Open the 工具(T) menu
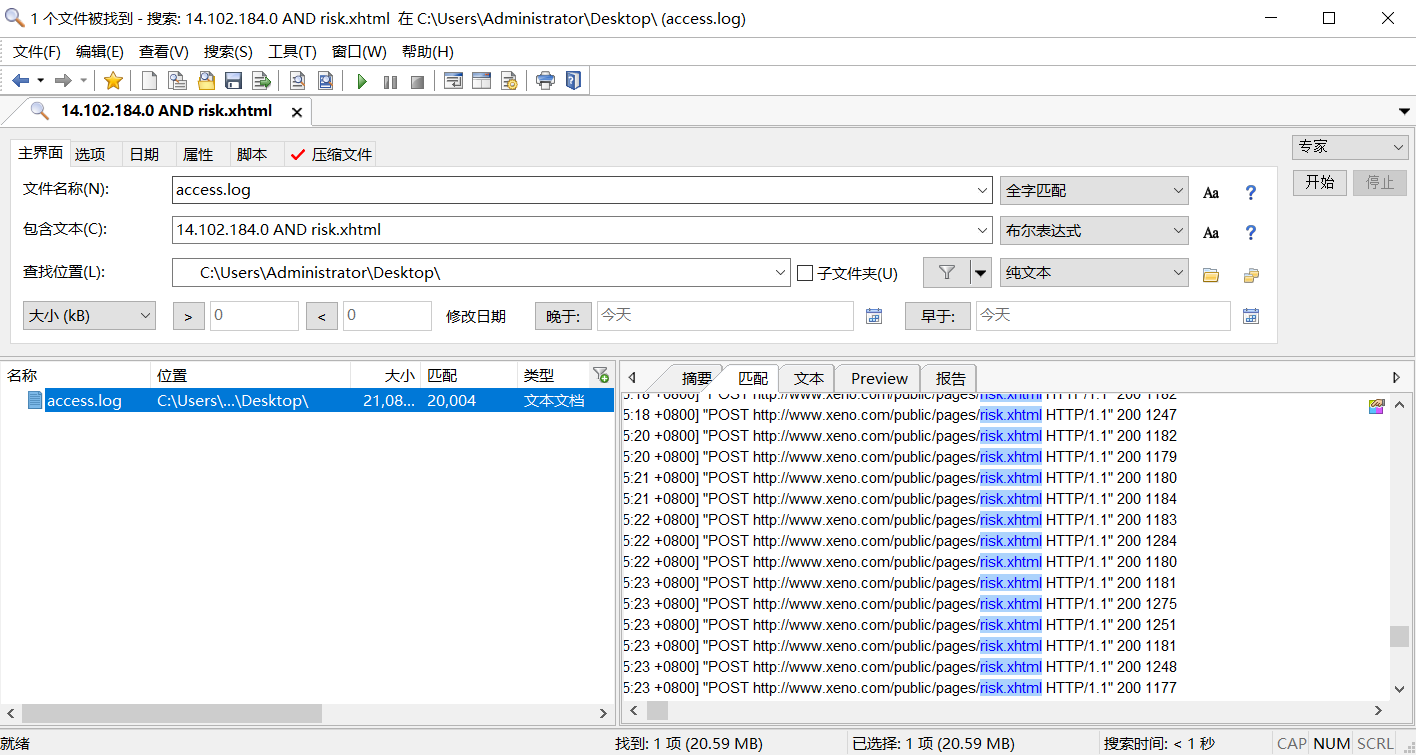This screenshot has height=755, width=1416. [292, 52]
